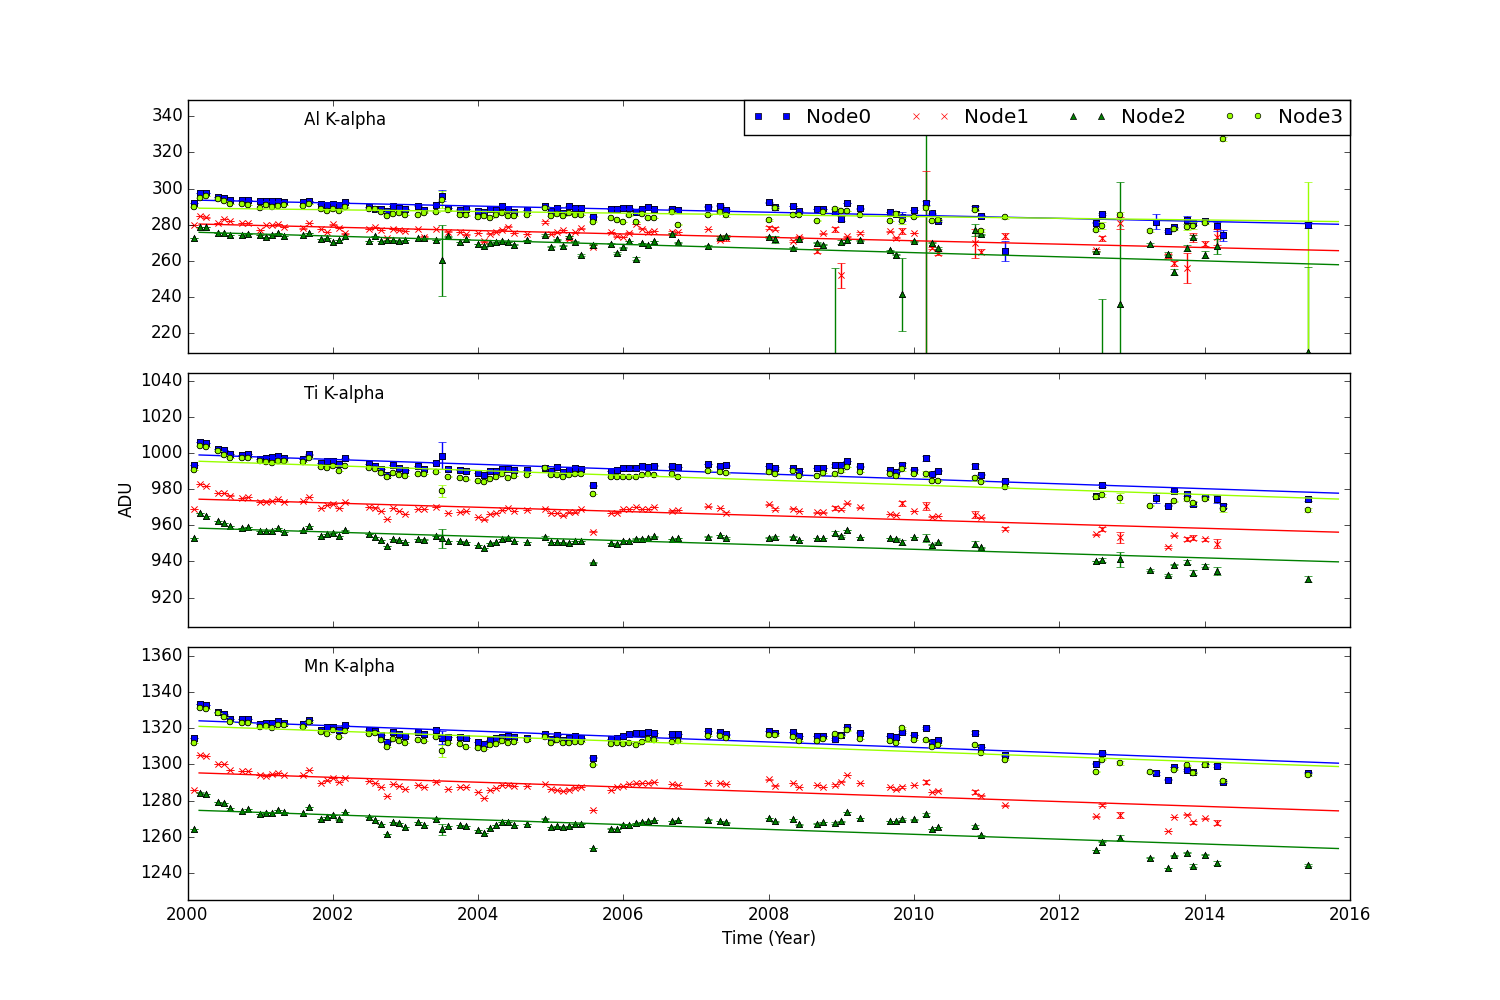Click the Node2 legend label
This screenshot has height=1000, width=1500.
point(1152,117)
